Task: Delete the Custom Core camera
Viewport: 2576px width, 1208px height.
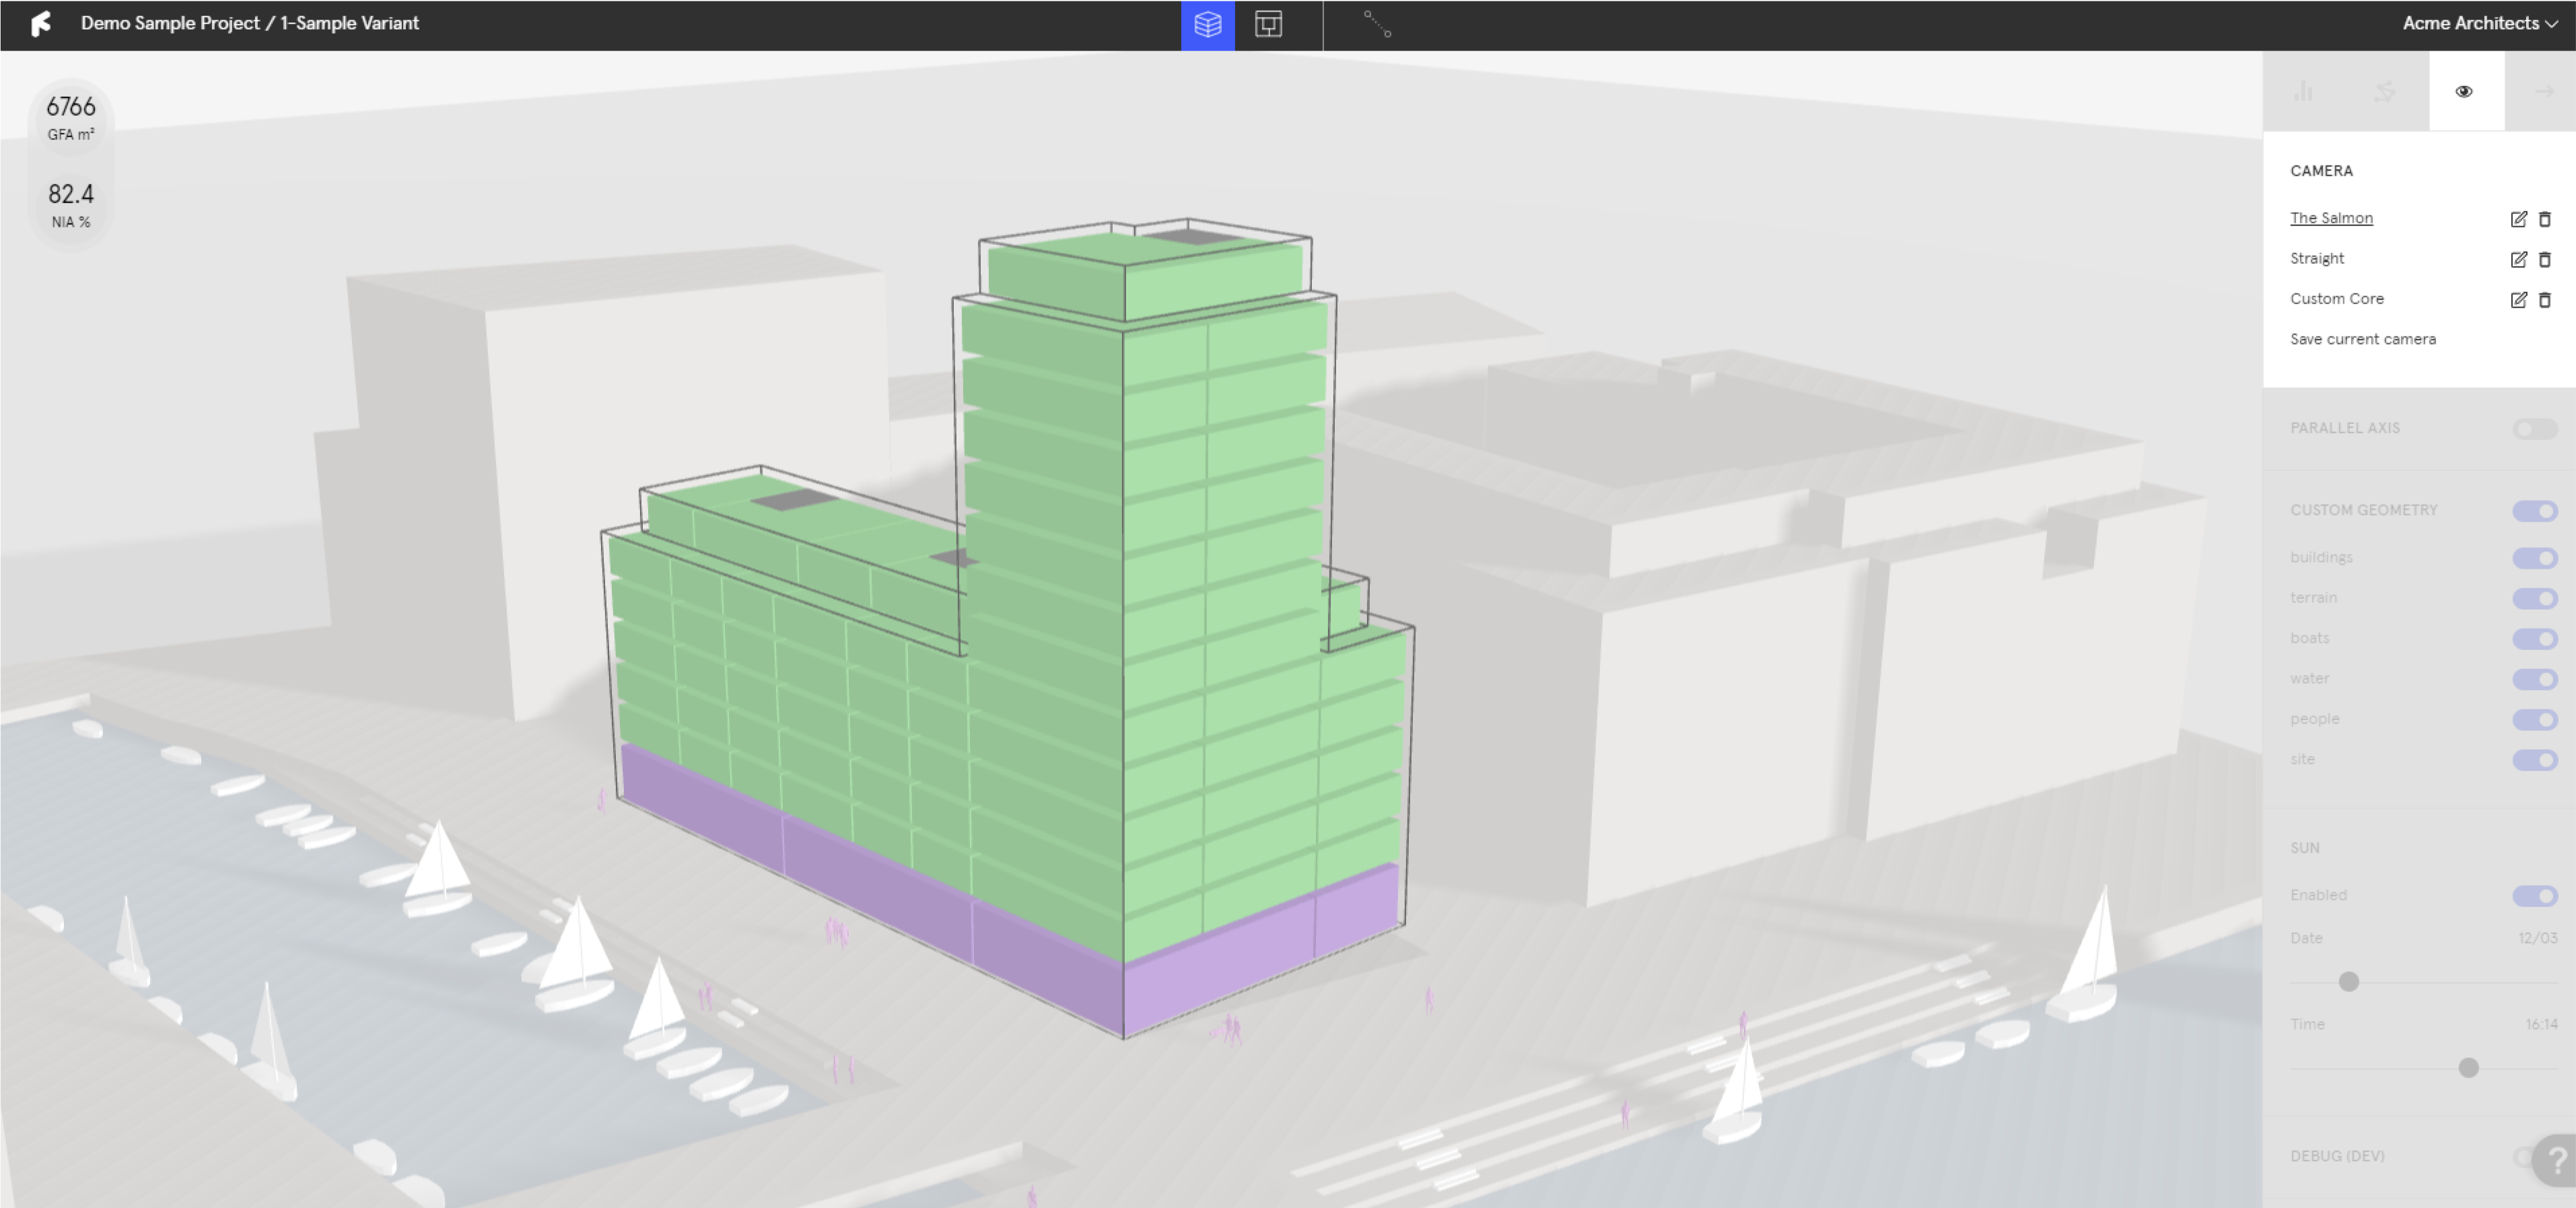Action: tap(2545, 299)
